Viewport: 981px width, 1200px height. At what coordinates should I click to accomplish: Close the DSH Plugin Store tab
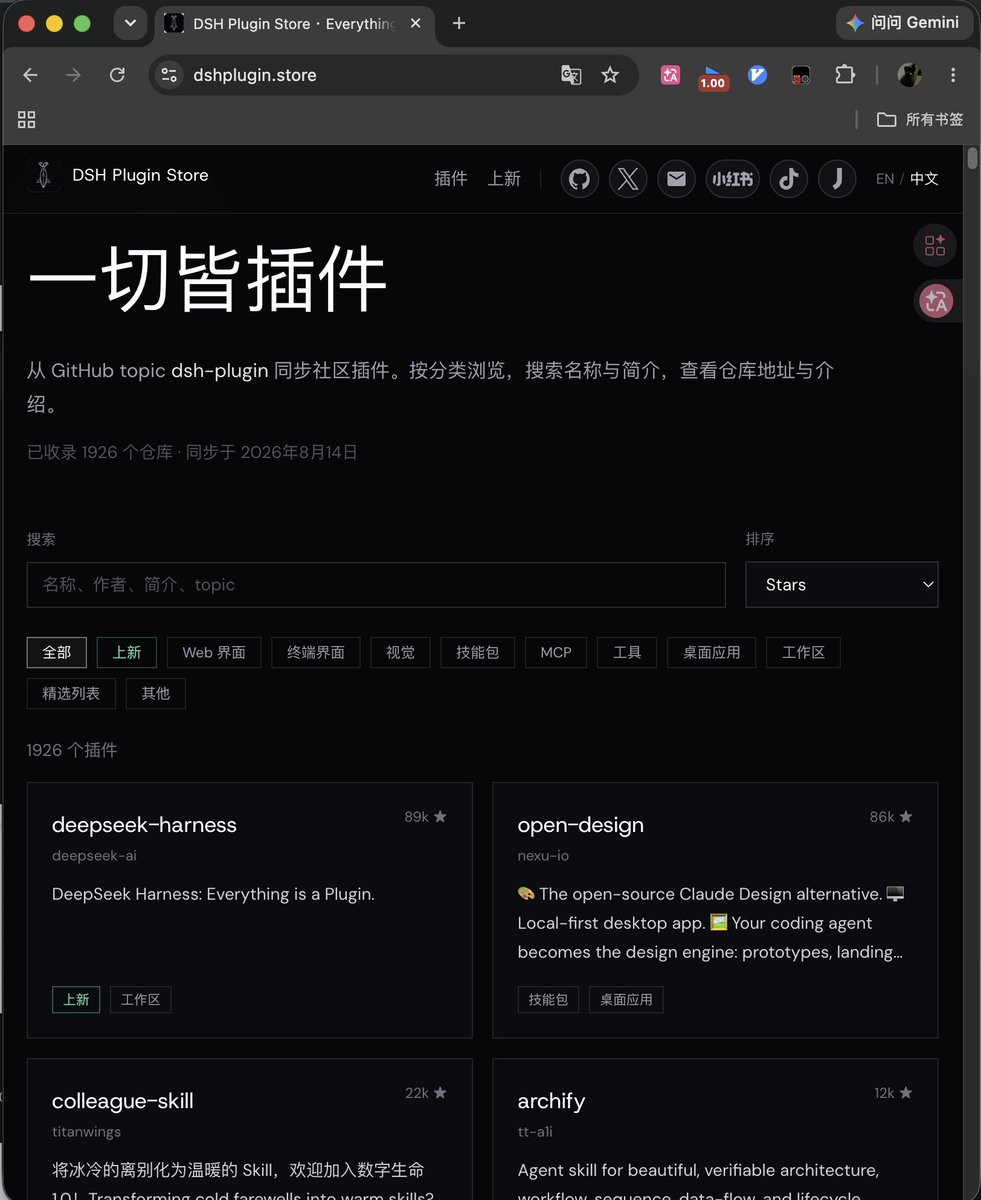click(416, 23)
